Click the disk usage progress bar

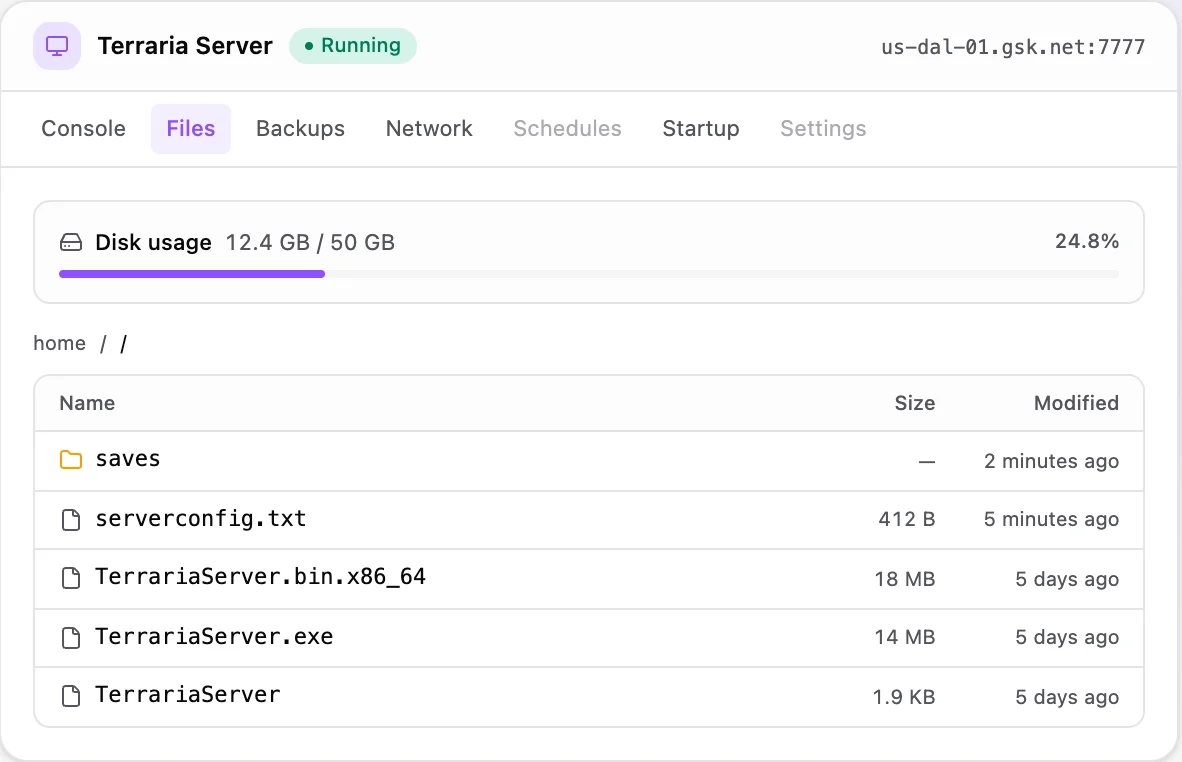tap(589, 274)
